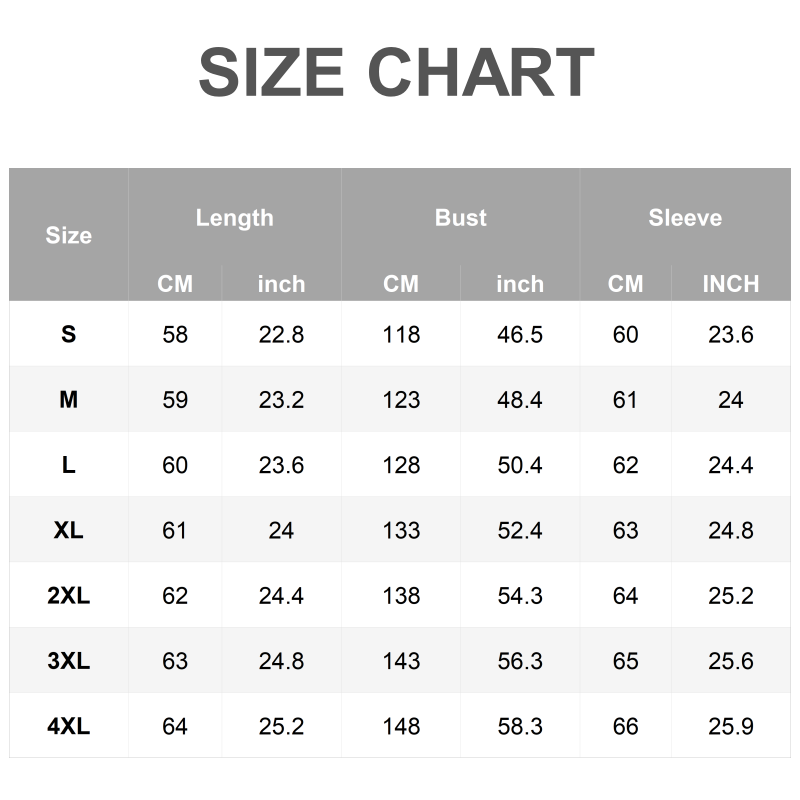Click the 58 length CM value

tap(175, 334)
